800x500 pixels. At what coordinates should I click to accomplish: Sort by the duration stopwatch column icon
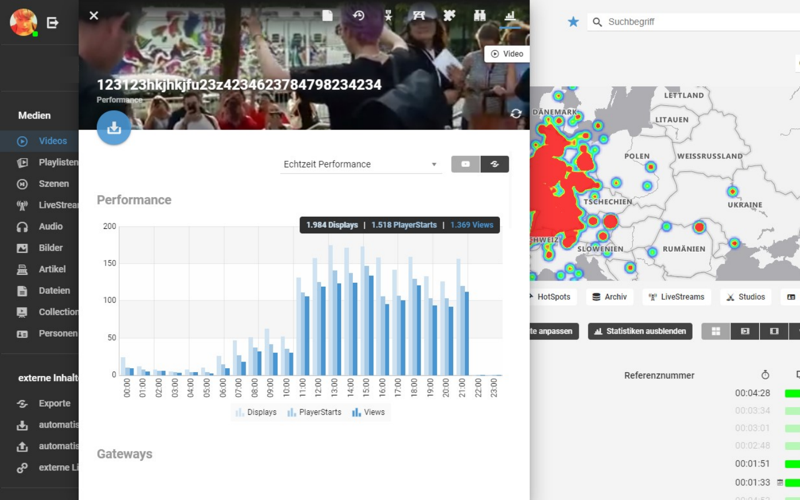point(765,375)
